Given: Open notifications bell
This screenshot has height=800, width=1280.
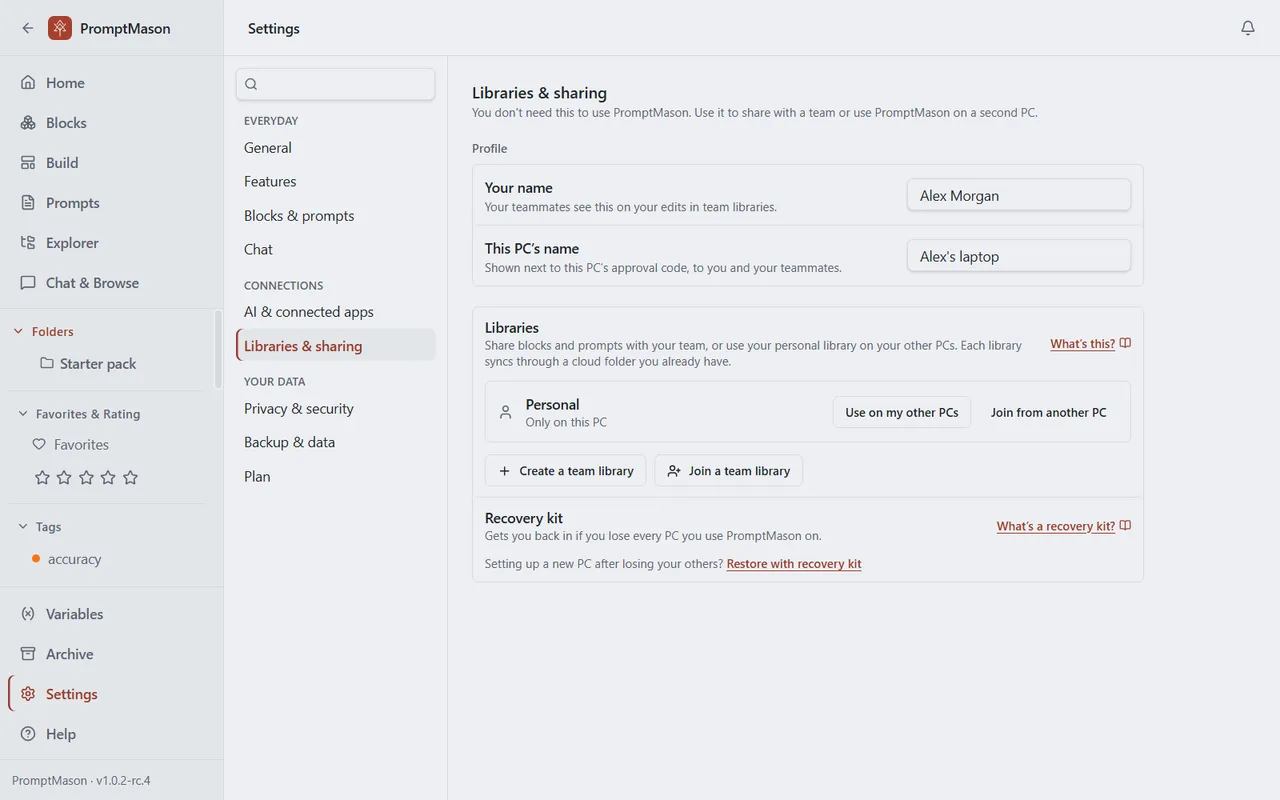Looking at the screenshot, I should click(1248, 28).
